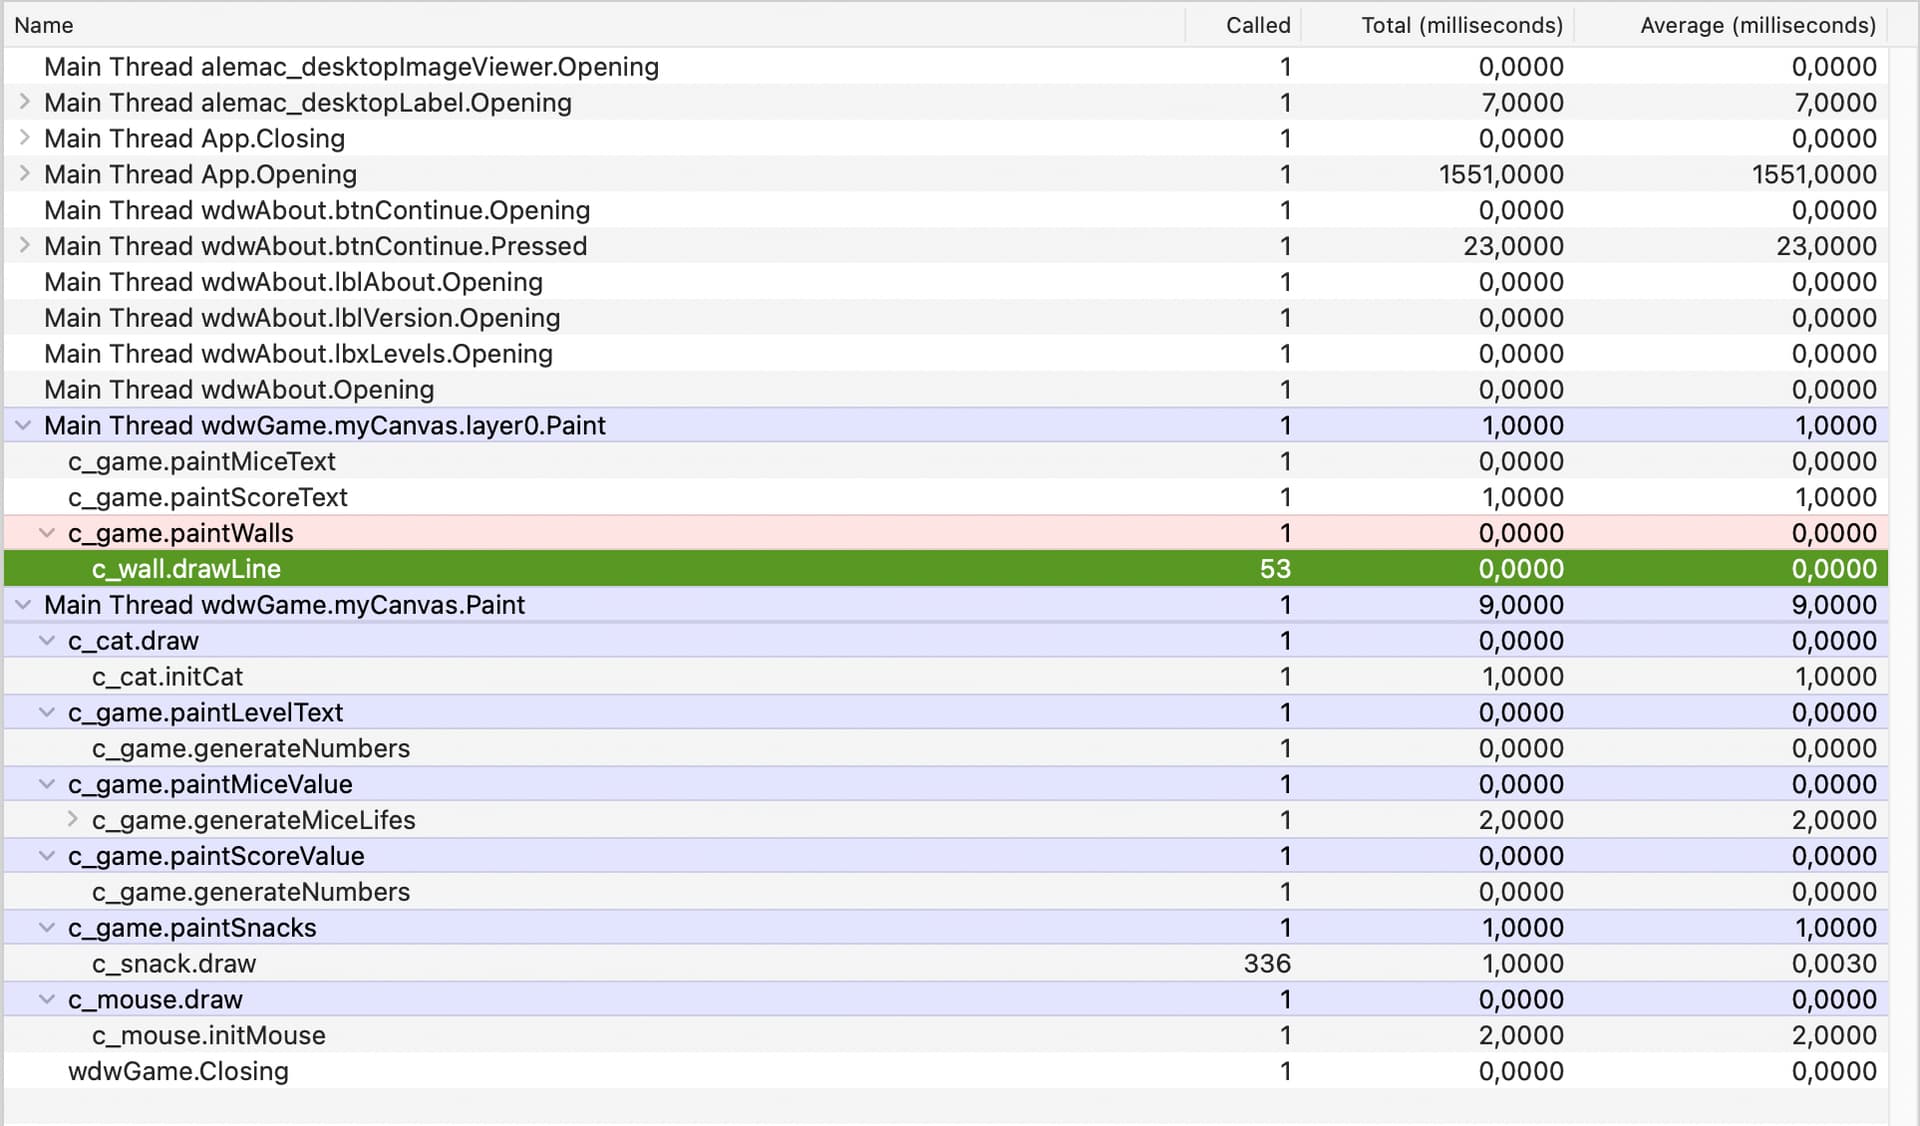Select c_game.paintMiceText row
This screenshot has width=1920, height=1126.
tap(946, 462)
